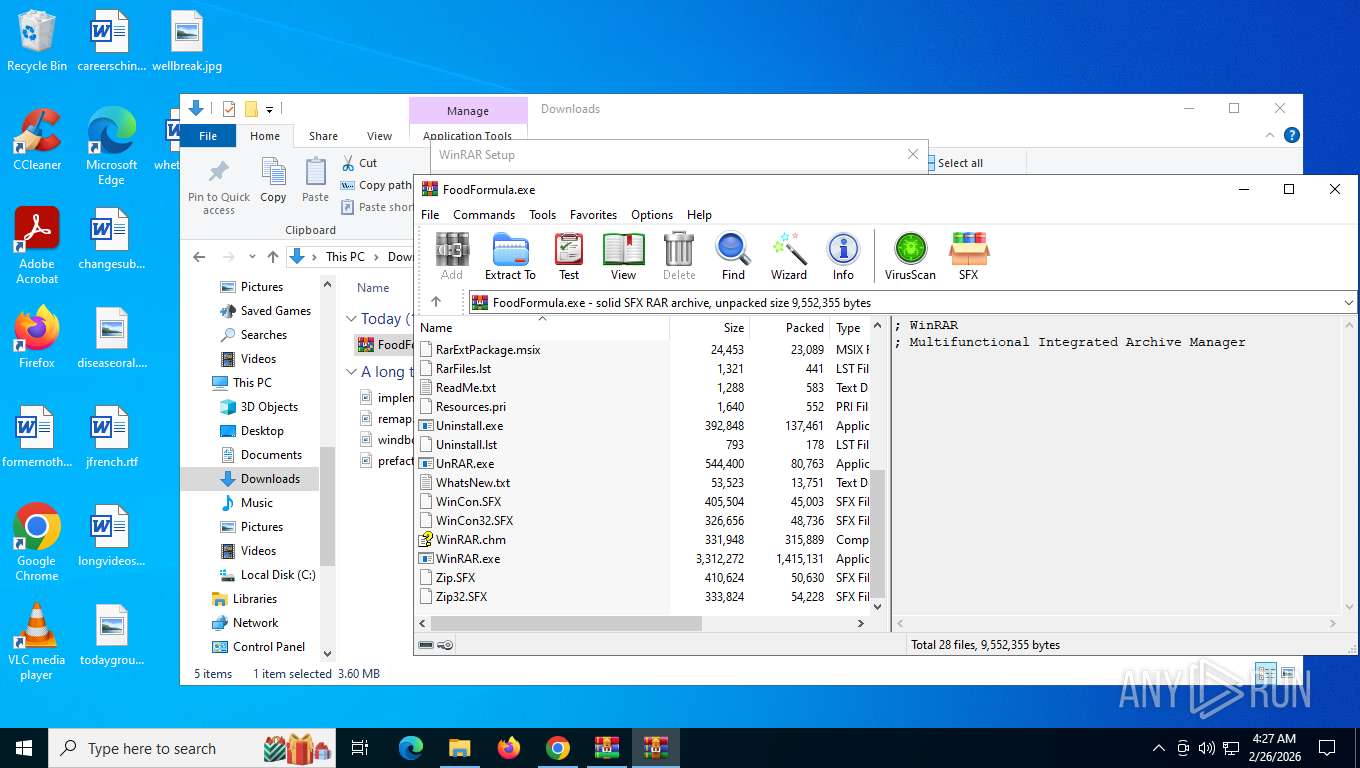The width and height of the screenshot is (1360, 768).
Task: Collapse the A long time ago group
Action: click(x=352, y=372)
